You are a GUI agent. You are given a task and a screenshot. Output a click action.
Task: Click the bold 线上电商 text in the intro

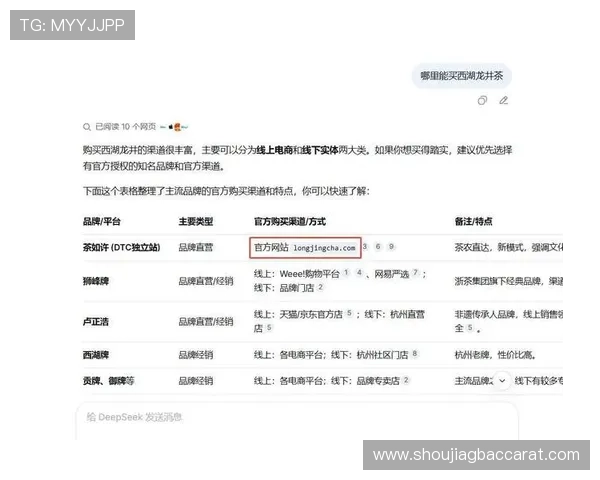[x=275, y=150]
